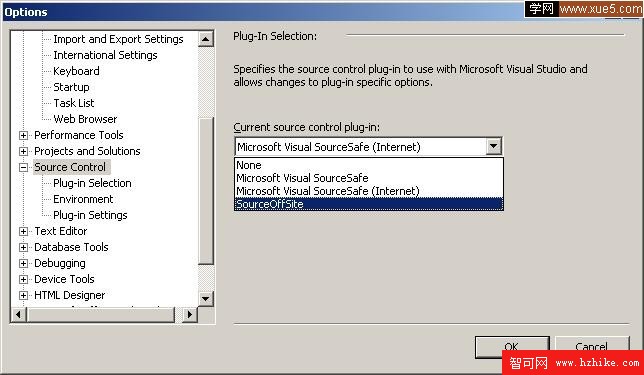Expand the Database Tools node
This screenshot has height=375, width=644.
pyautogui.click(x=23, y=247)
